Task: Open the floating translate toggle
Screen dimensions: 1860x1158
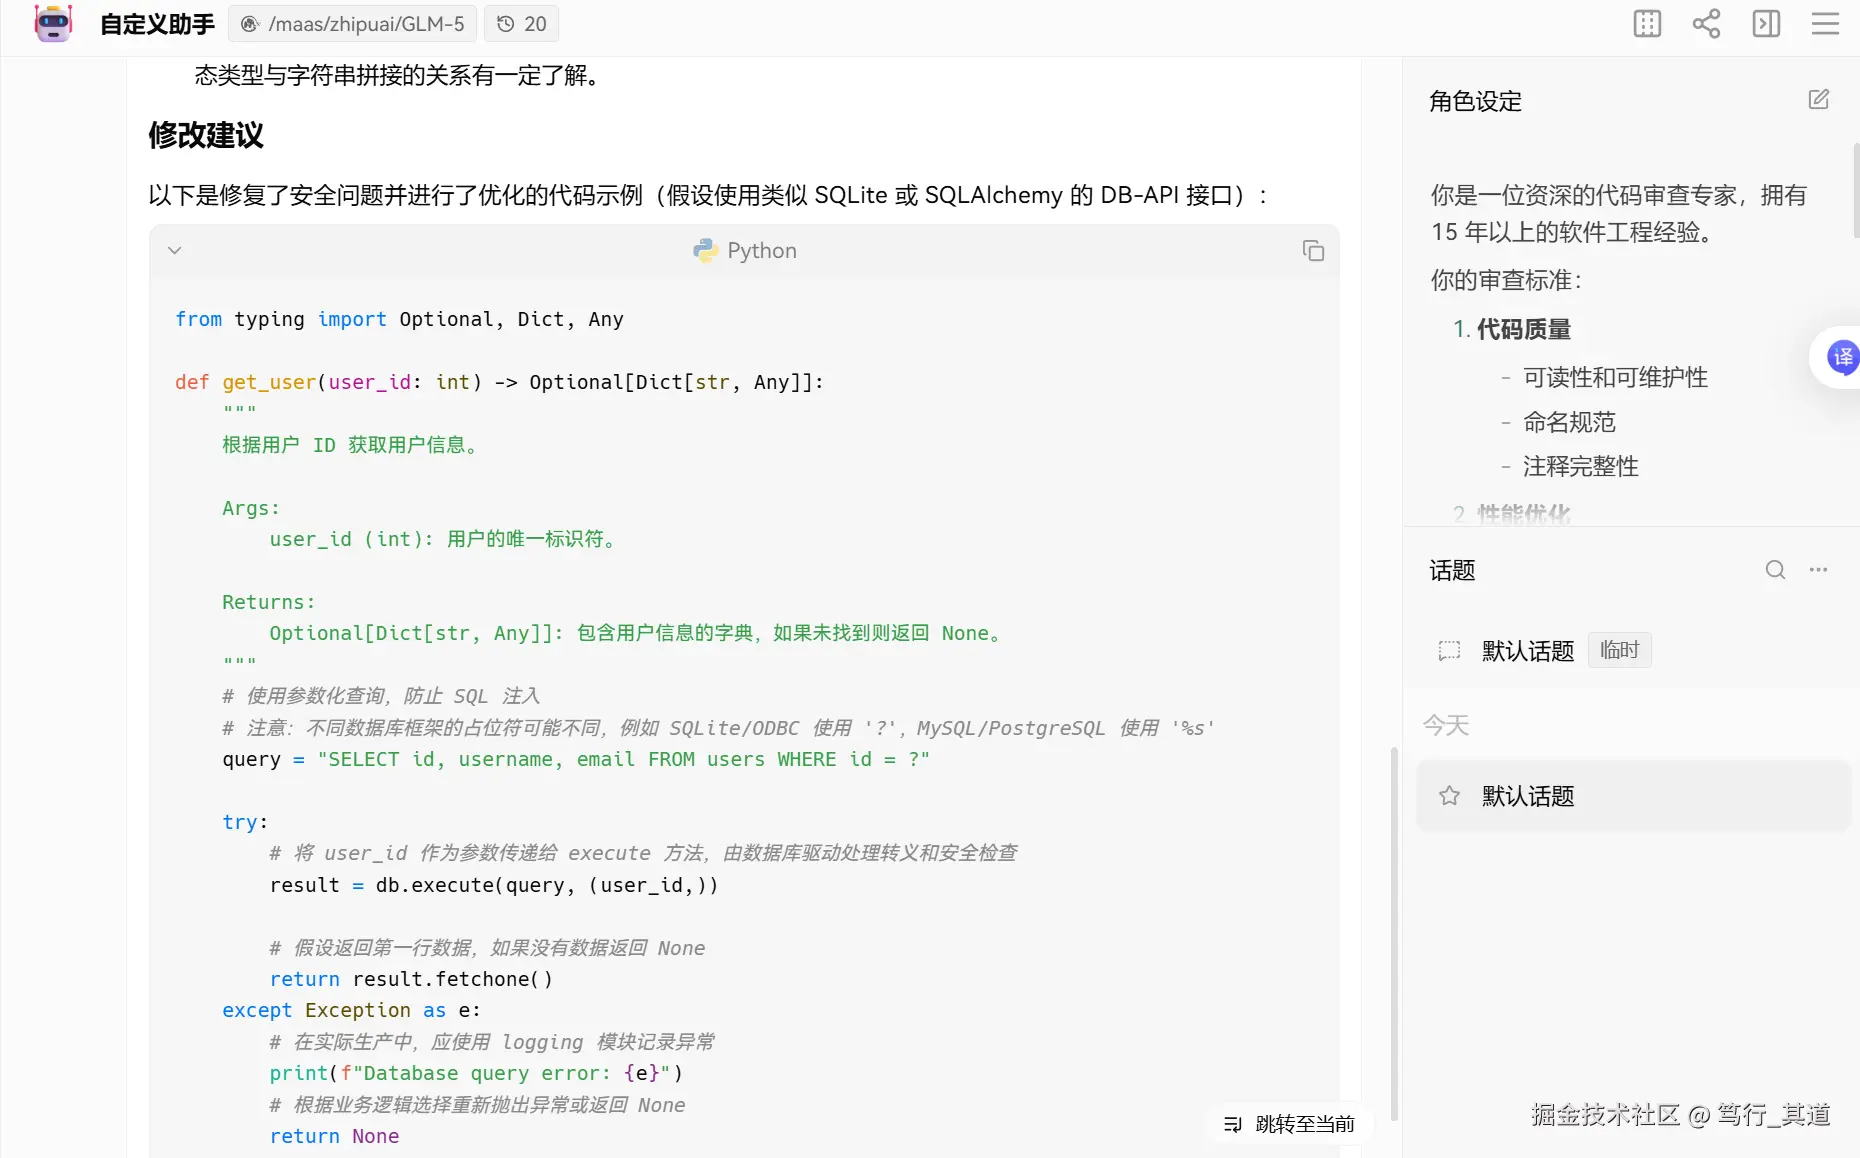Action: [1842, 357]
